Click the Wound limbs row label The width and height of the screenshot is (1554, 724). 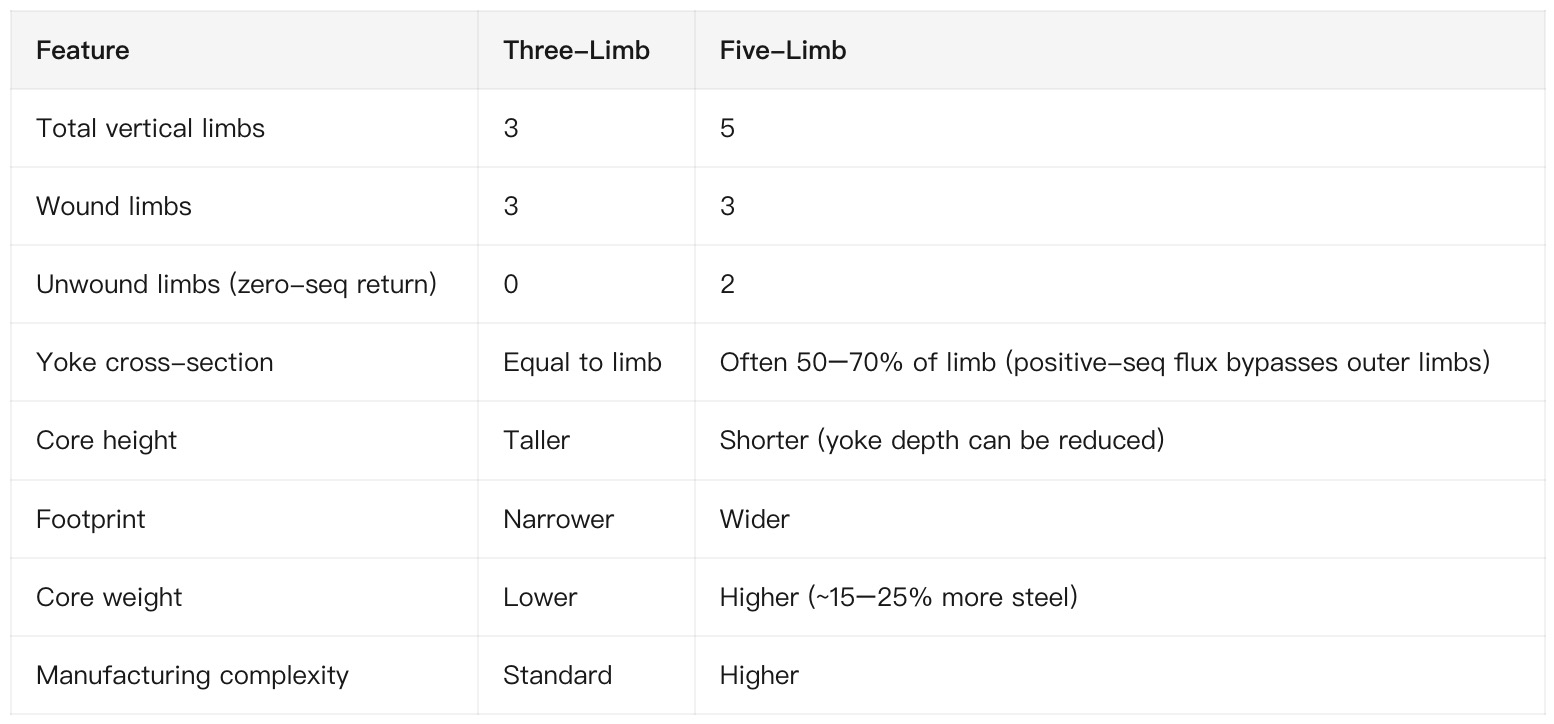(114, 206)
